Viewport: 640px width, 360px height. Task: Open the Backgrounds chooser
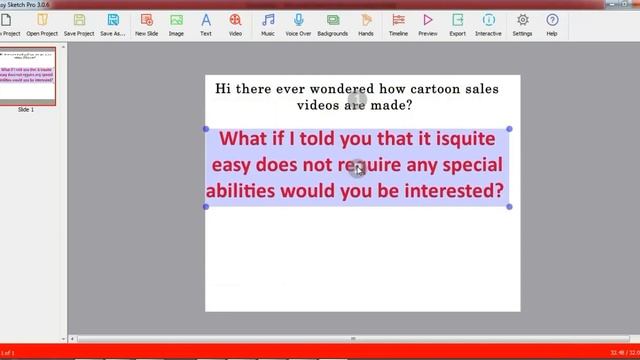click(333, 24)
